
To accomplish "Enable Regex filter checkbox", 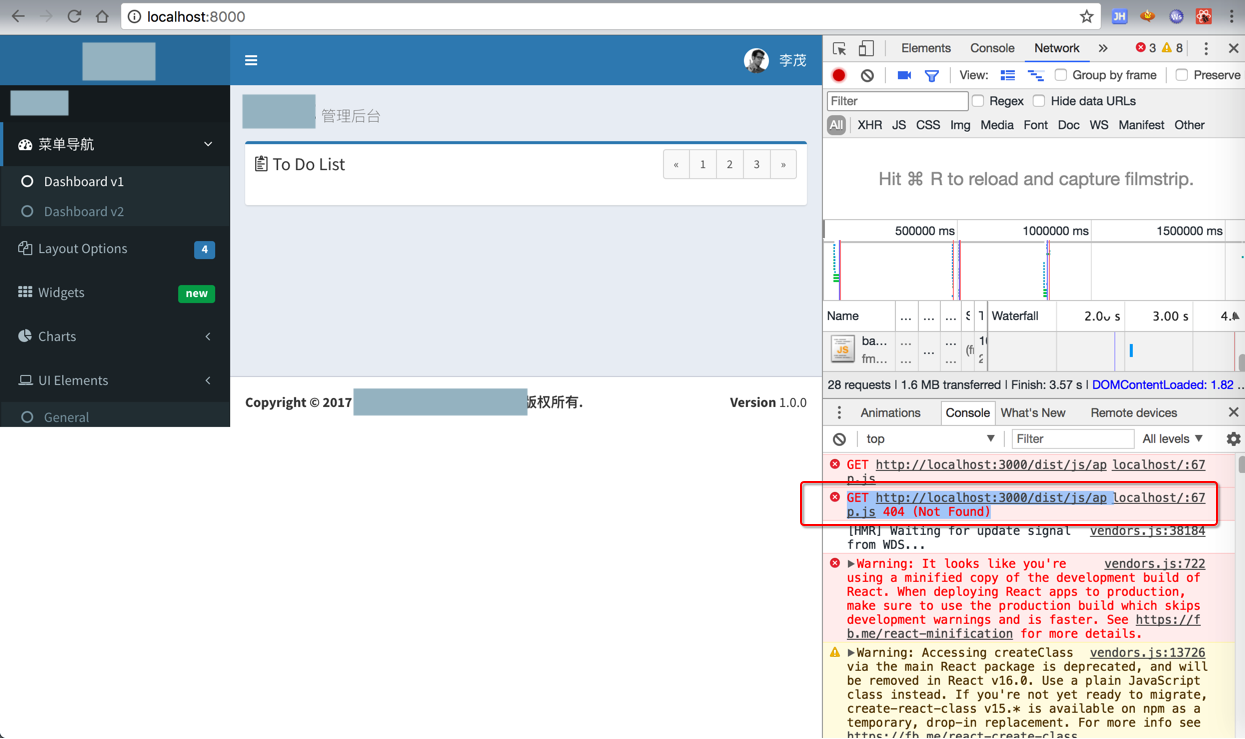I will (x=979, y=101).
